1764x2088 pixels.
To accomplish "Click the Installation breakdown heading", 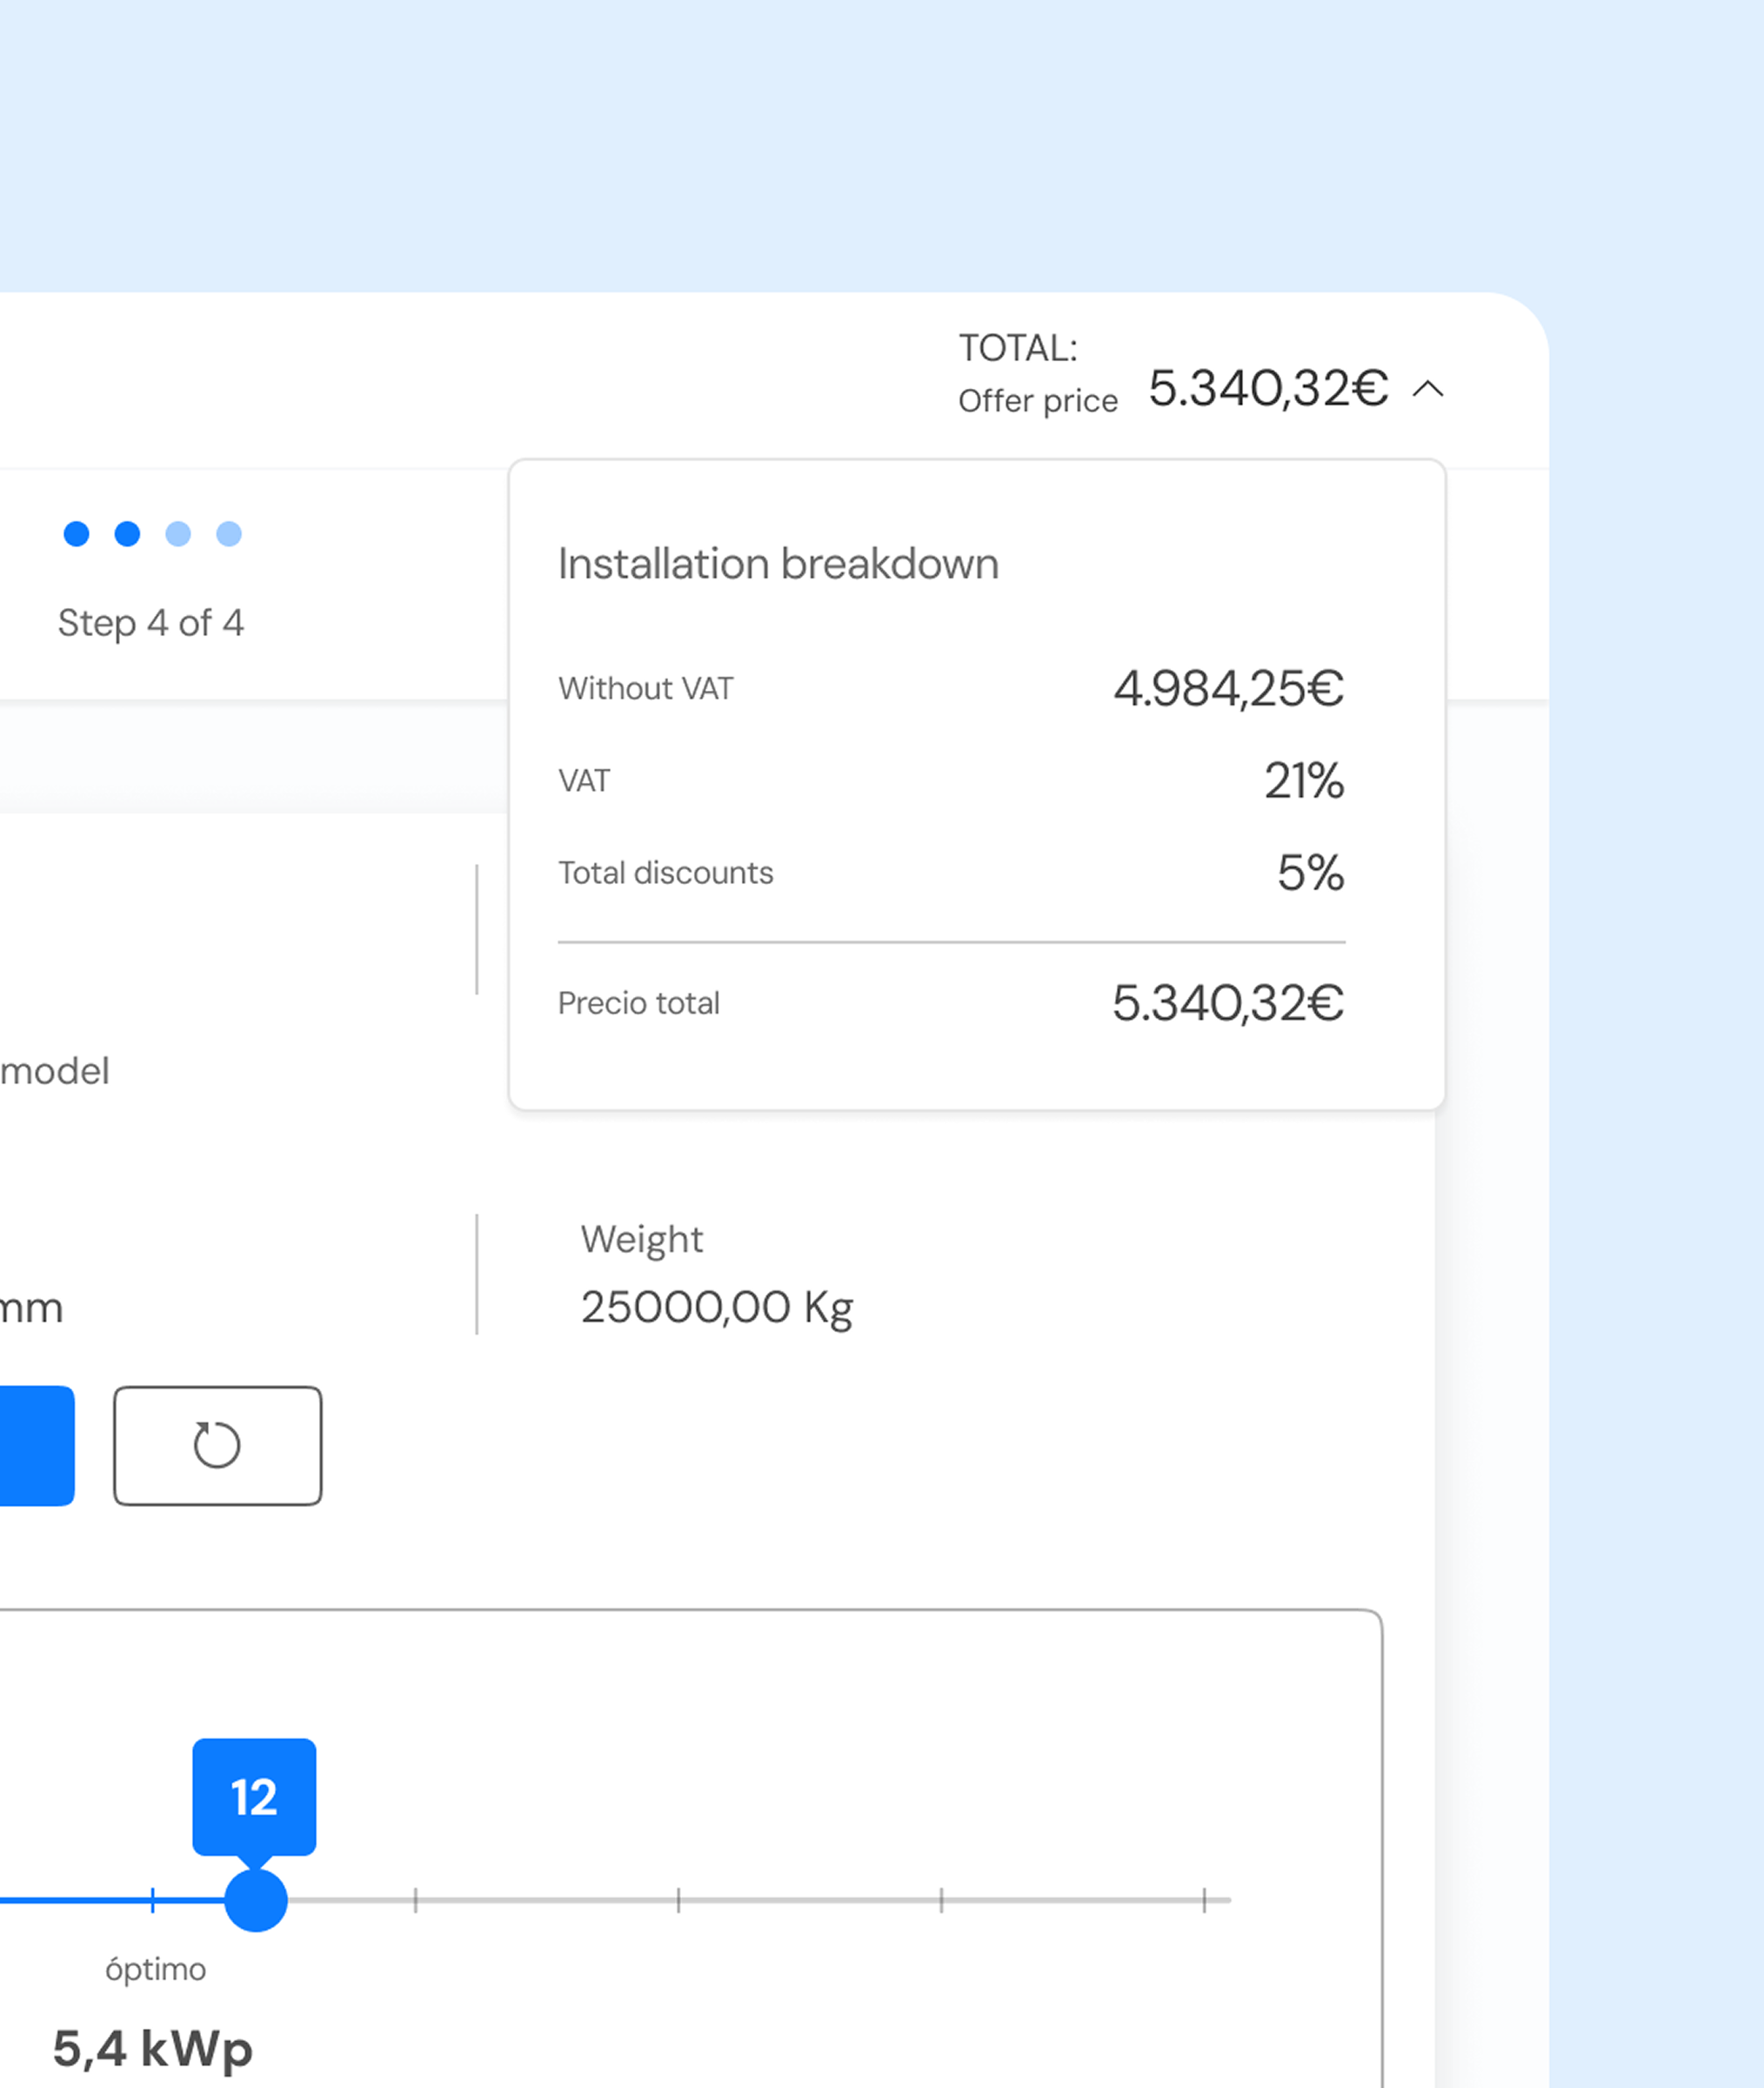I will tap(778, 564).
